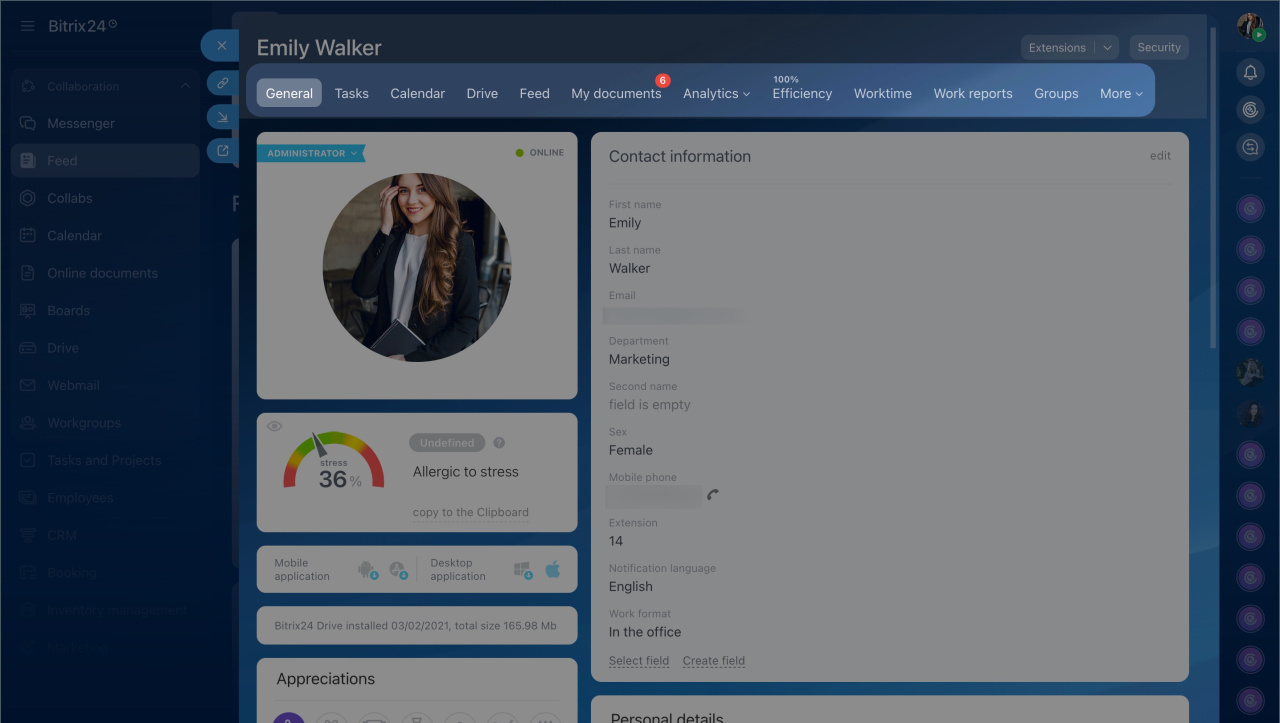This screenshot has height=723, width=1280.
Task: Switch to the Worktime tab
Action: (882, 93)
